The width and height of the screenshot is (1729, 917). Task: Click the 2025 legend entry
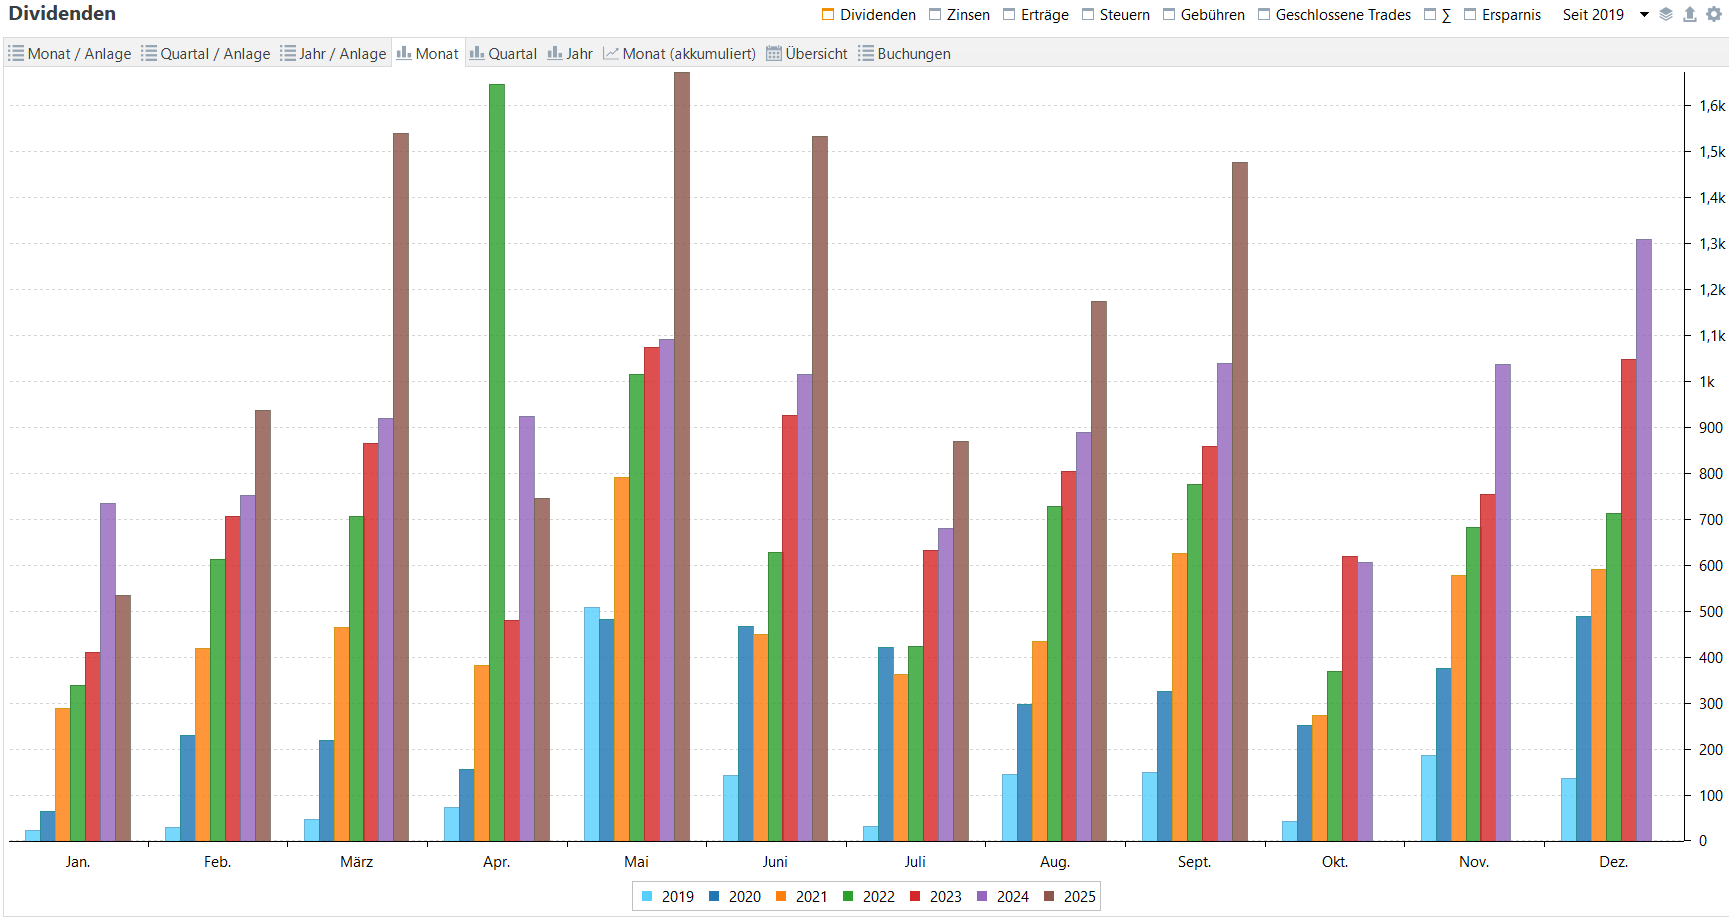point(1079,897)
